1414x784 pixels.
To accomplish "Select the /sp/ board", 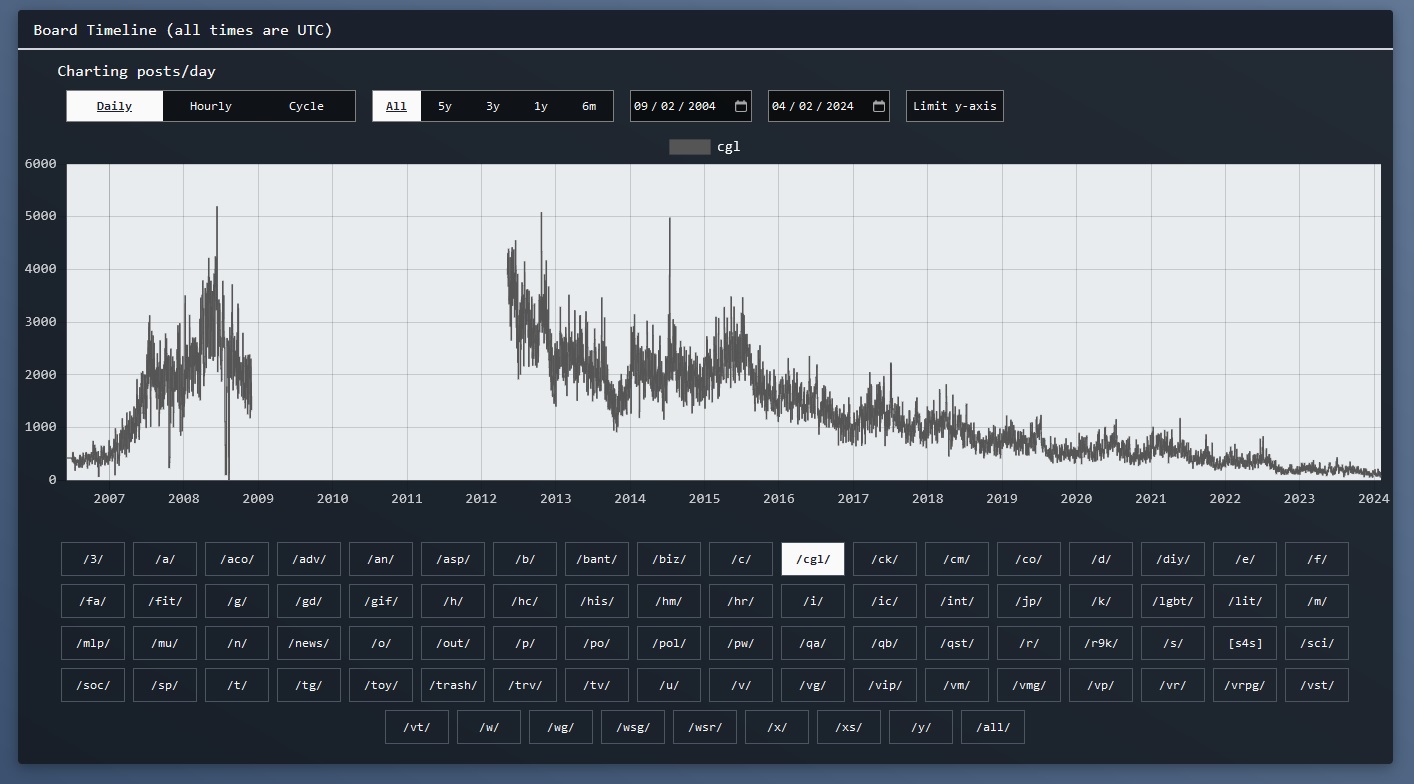I will point(165,685).
